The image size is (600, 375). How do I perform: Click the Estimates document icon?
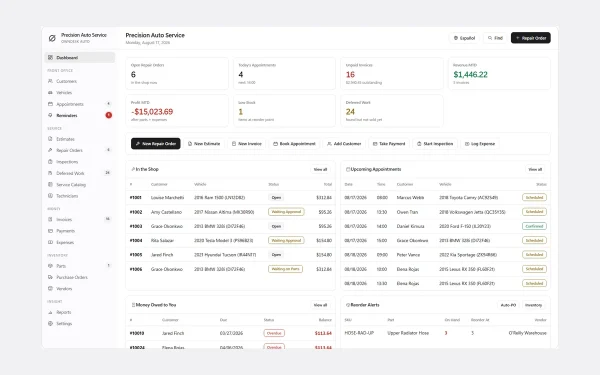tap(50, 139)
